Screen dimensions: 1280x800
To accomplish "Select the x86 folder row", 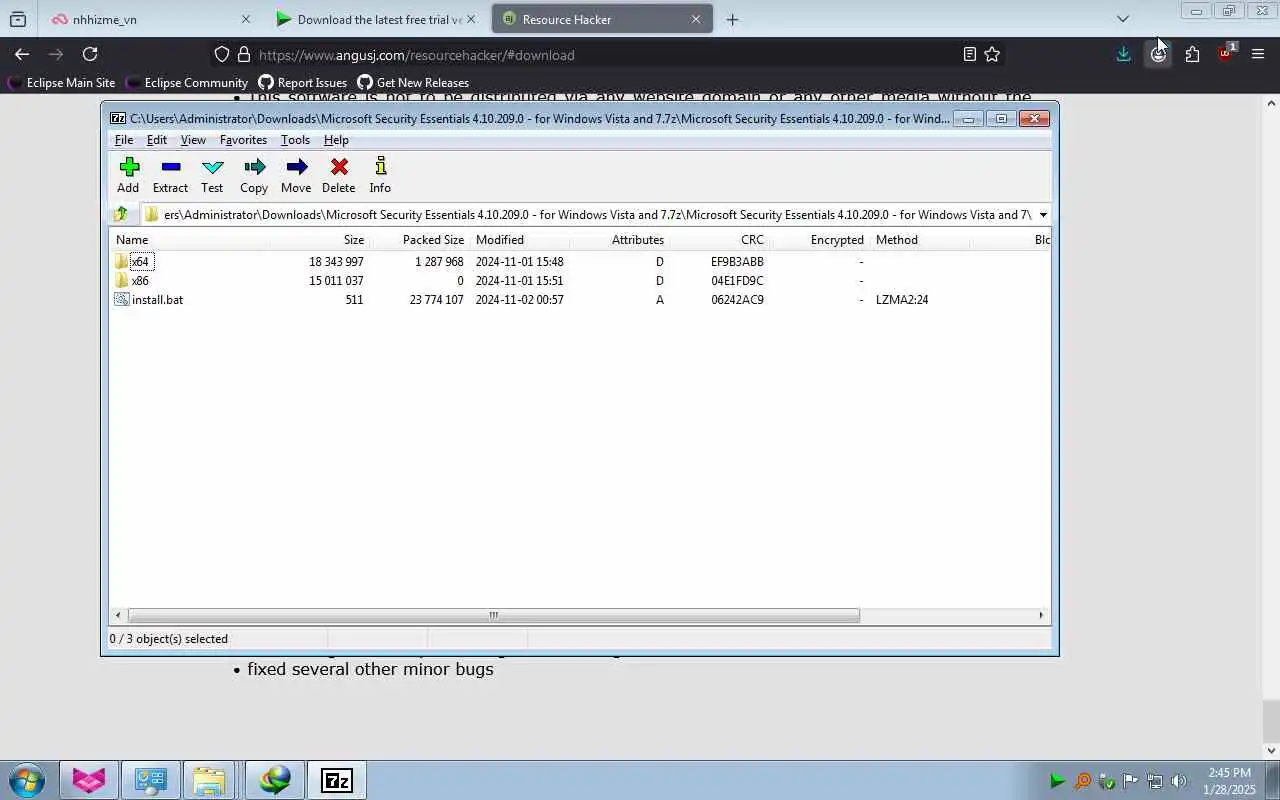I will [x=580, y=280].
